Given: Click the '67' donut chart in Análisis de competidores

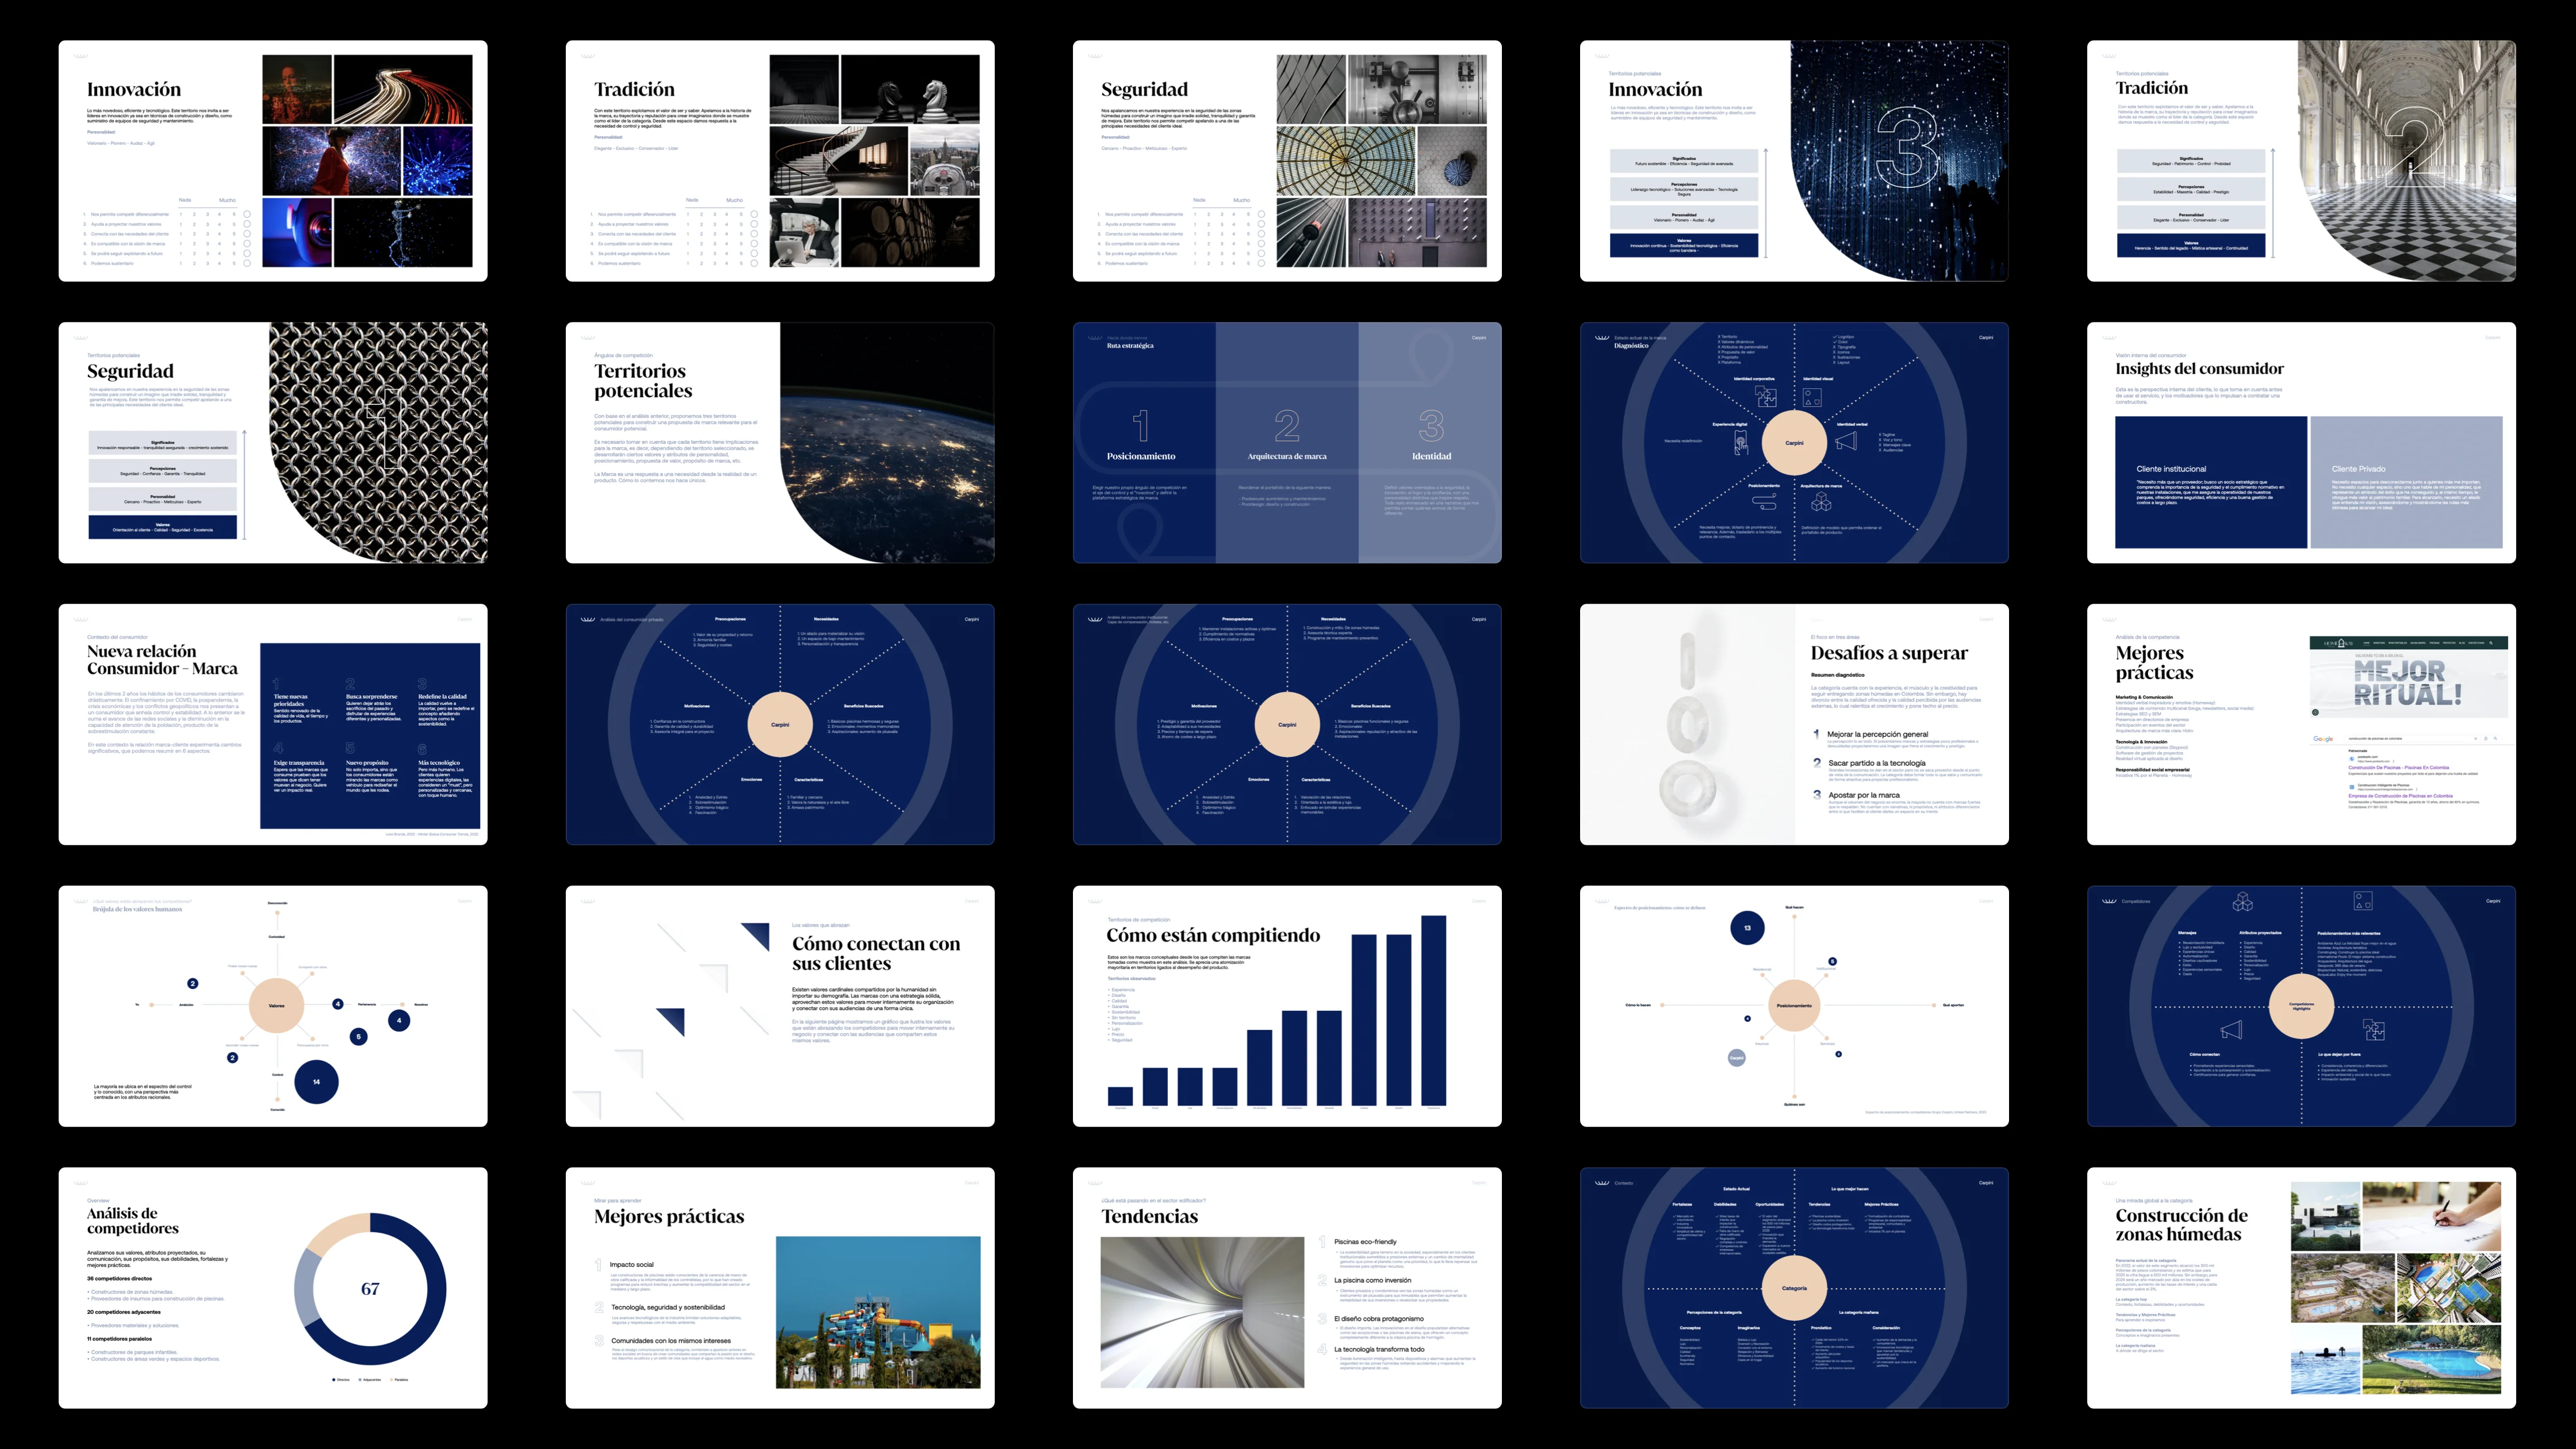Looking at the screenshot, I should 370,1289.
